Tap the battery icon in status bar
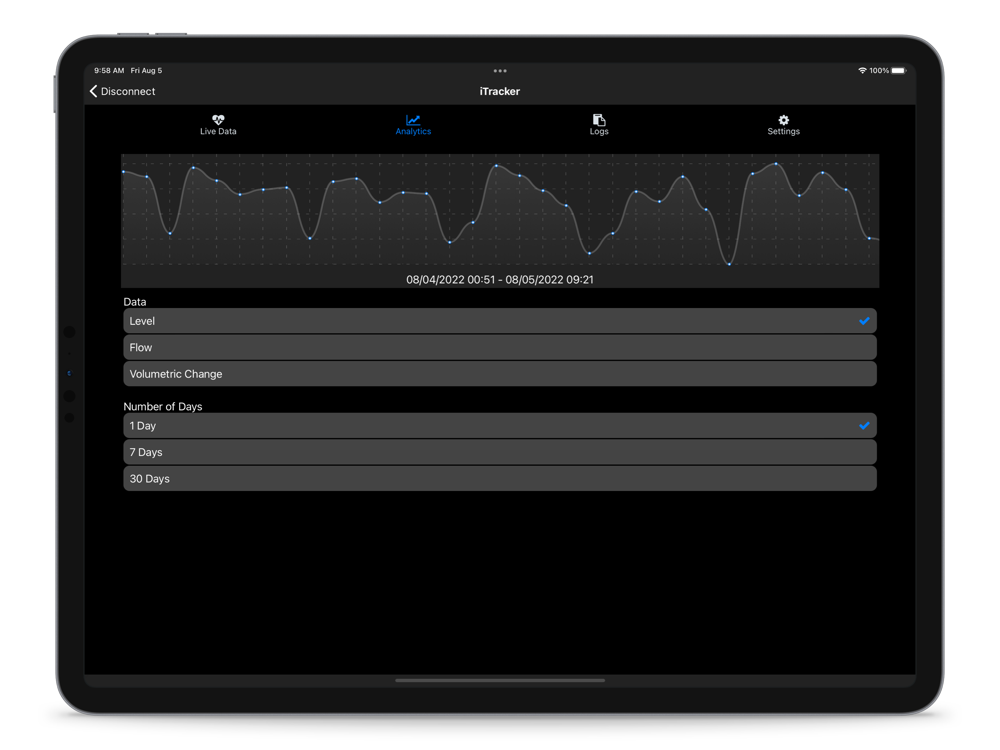1000x750 pixels. point(899,70)
